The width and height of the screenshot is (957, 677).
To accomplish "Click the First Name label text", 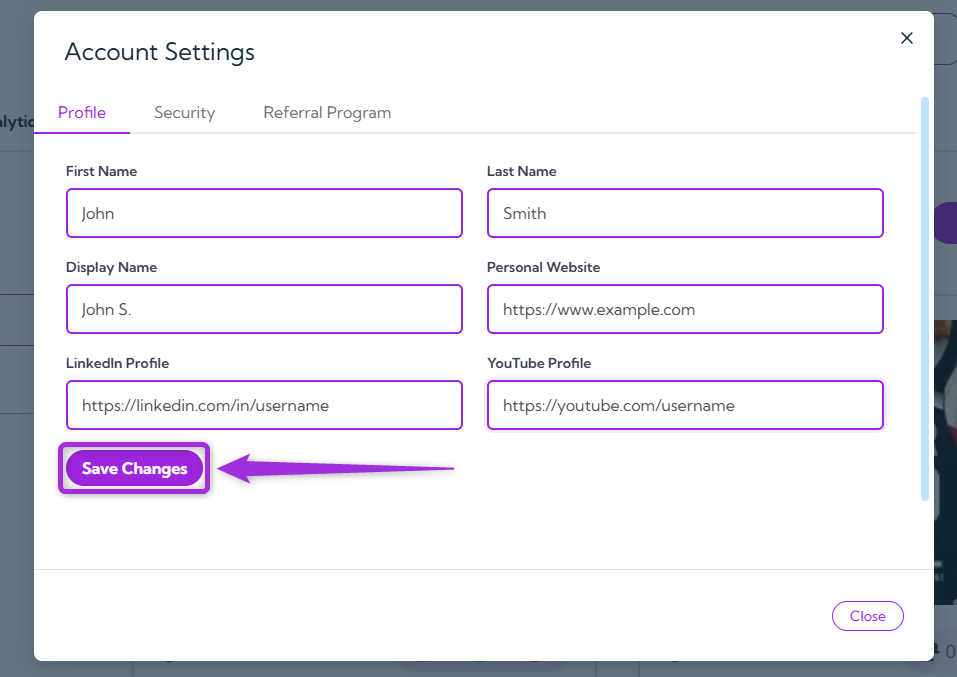I will (x=101, y=171).
